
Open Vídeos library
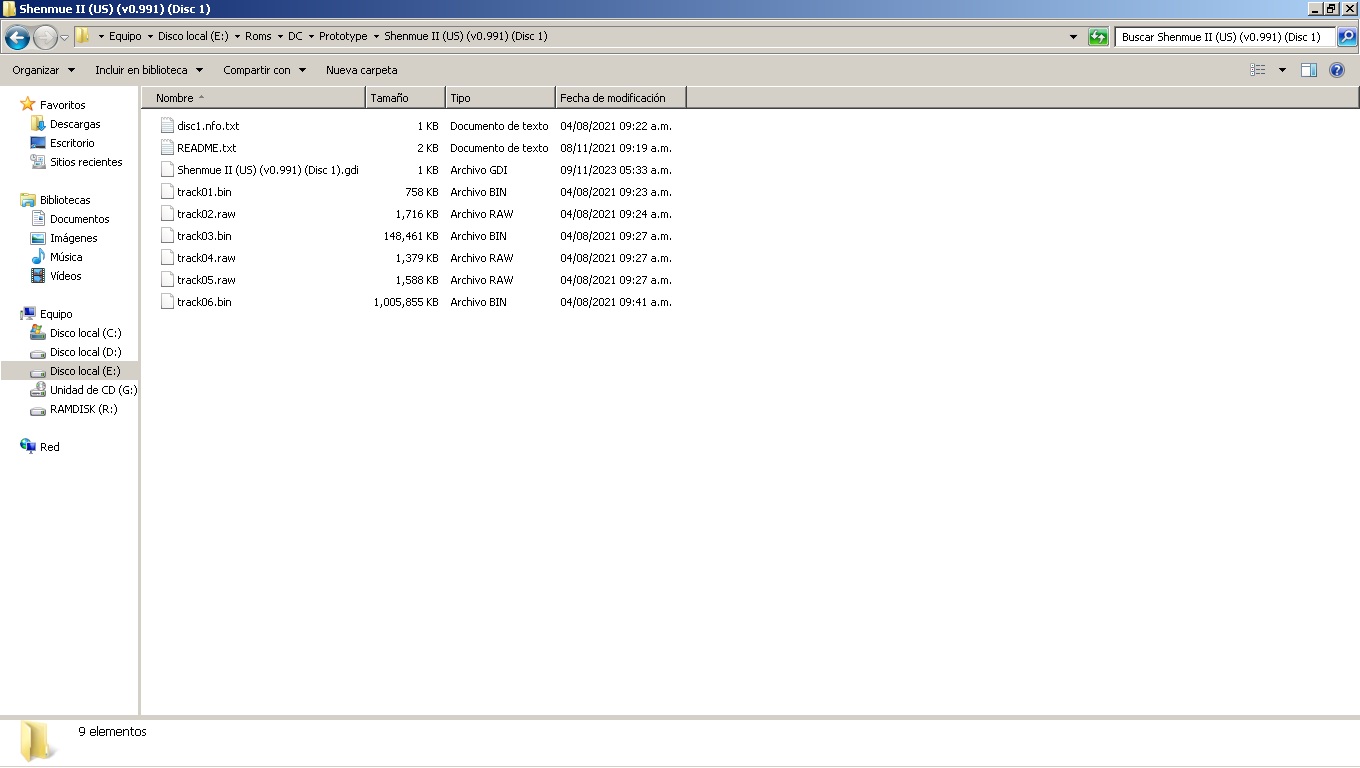point(66,276)
